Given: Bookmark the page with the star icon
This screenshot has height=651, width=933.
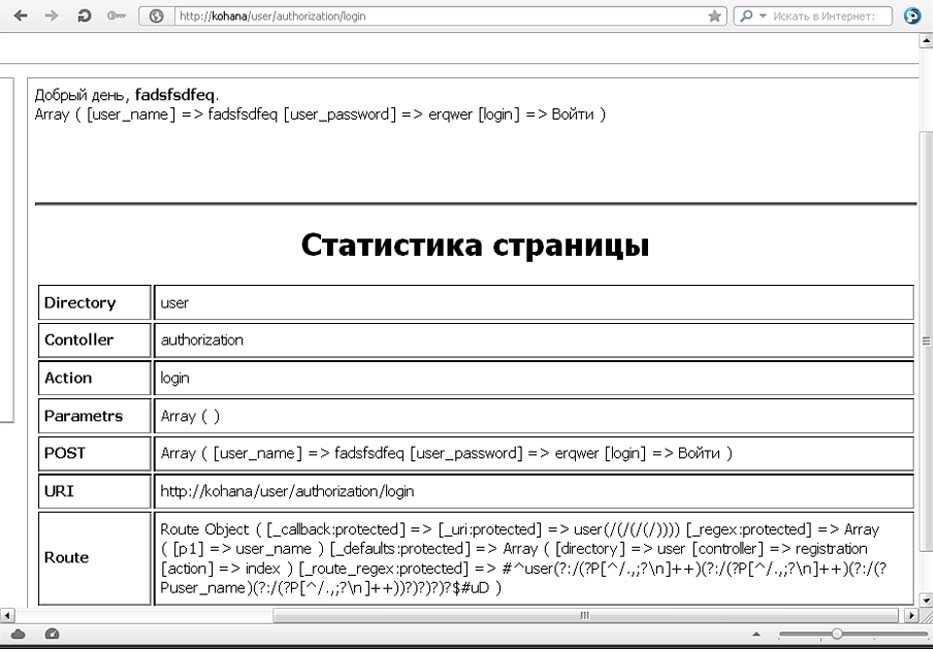Looking at the screenshot, I should [715, 16].
